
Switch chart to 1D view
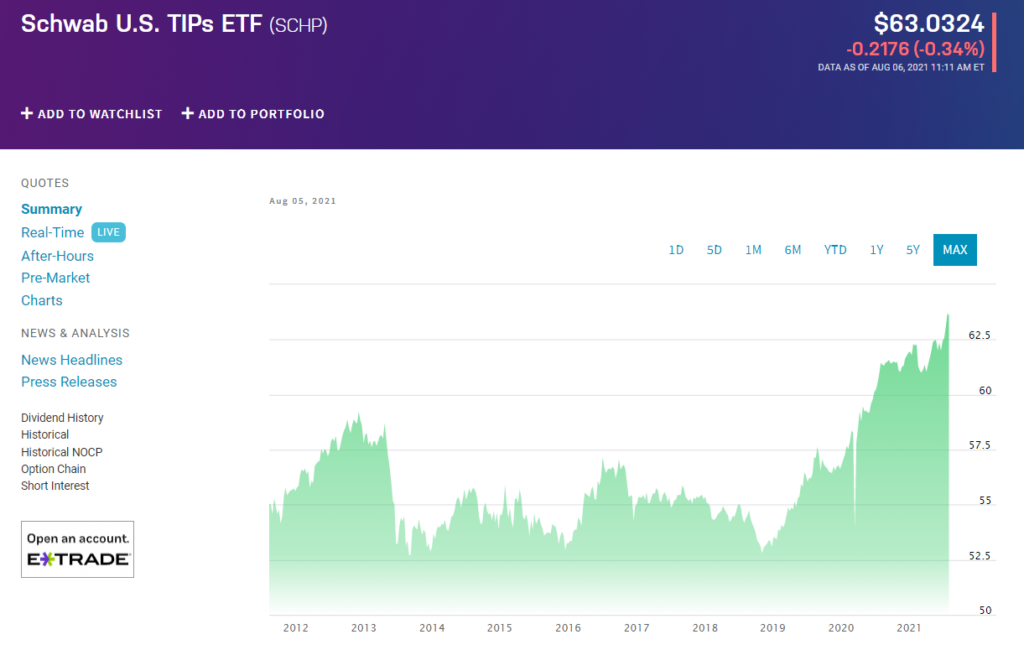[x=676, y=250]
